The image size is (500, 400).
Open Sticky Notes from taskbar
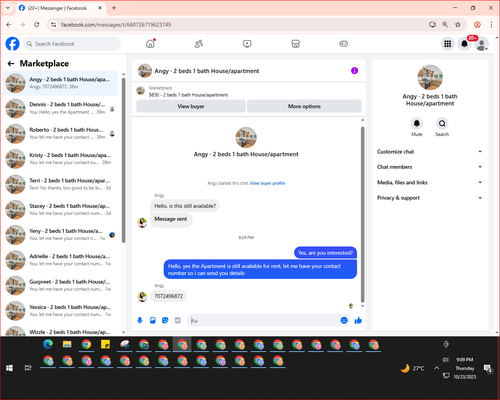click(x=106, y=344)
